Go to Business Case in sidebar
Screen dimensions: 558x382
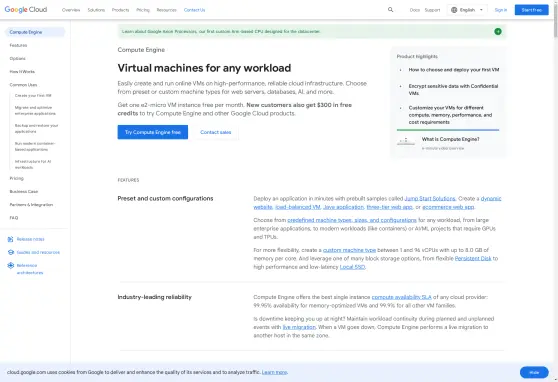pyautogui.click(x=23, y=191)
